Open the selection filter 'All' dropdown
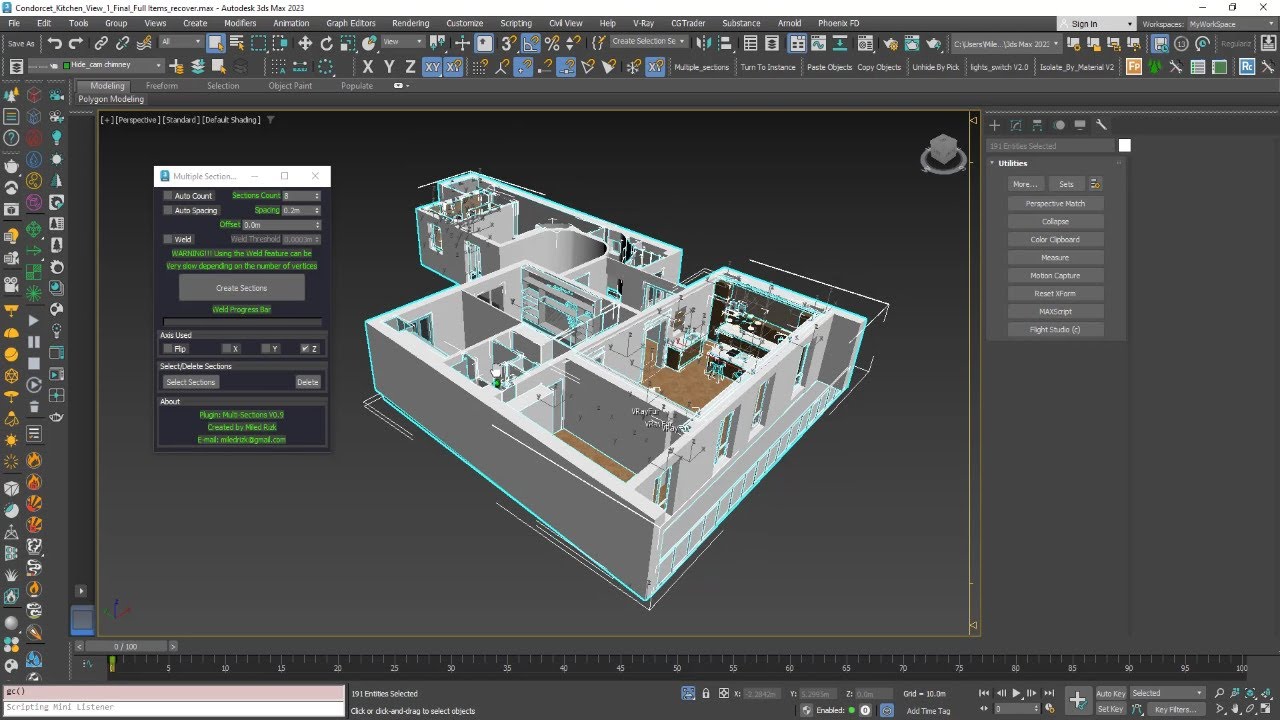This screenshot has height=720, width=1280. (180, 42)
